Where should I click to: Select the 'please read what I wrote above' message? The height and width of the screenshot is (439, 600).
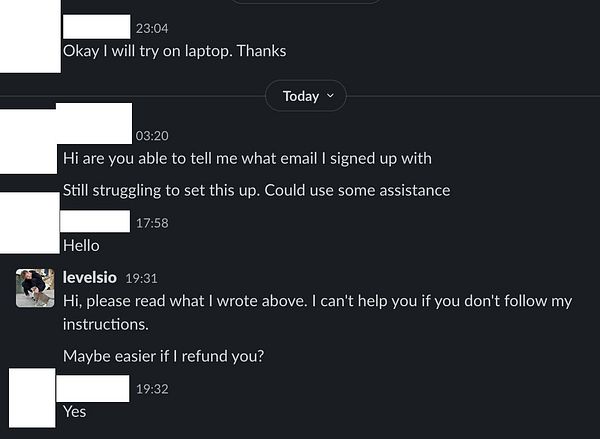(318, 312)
